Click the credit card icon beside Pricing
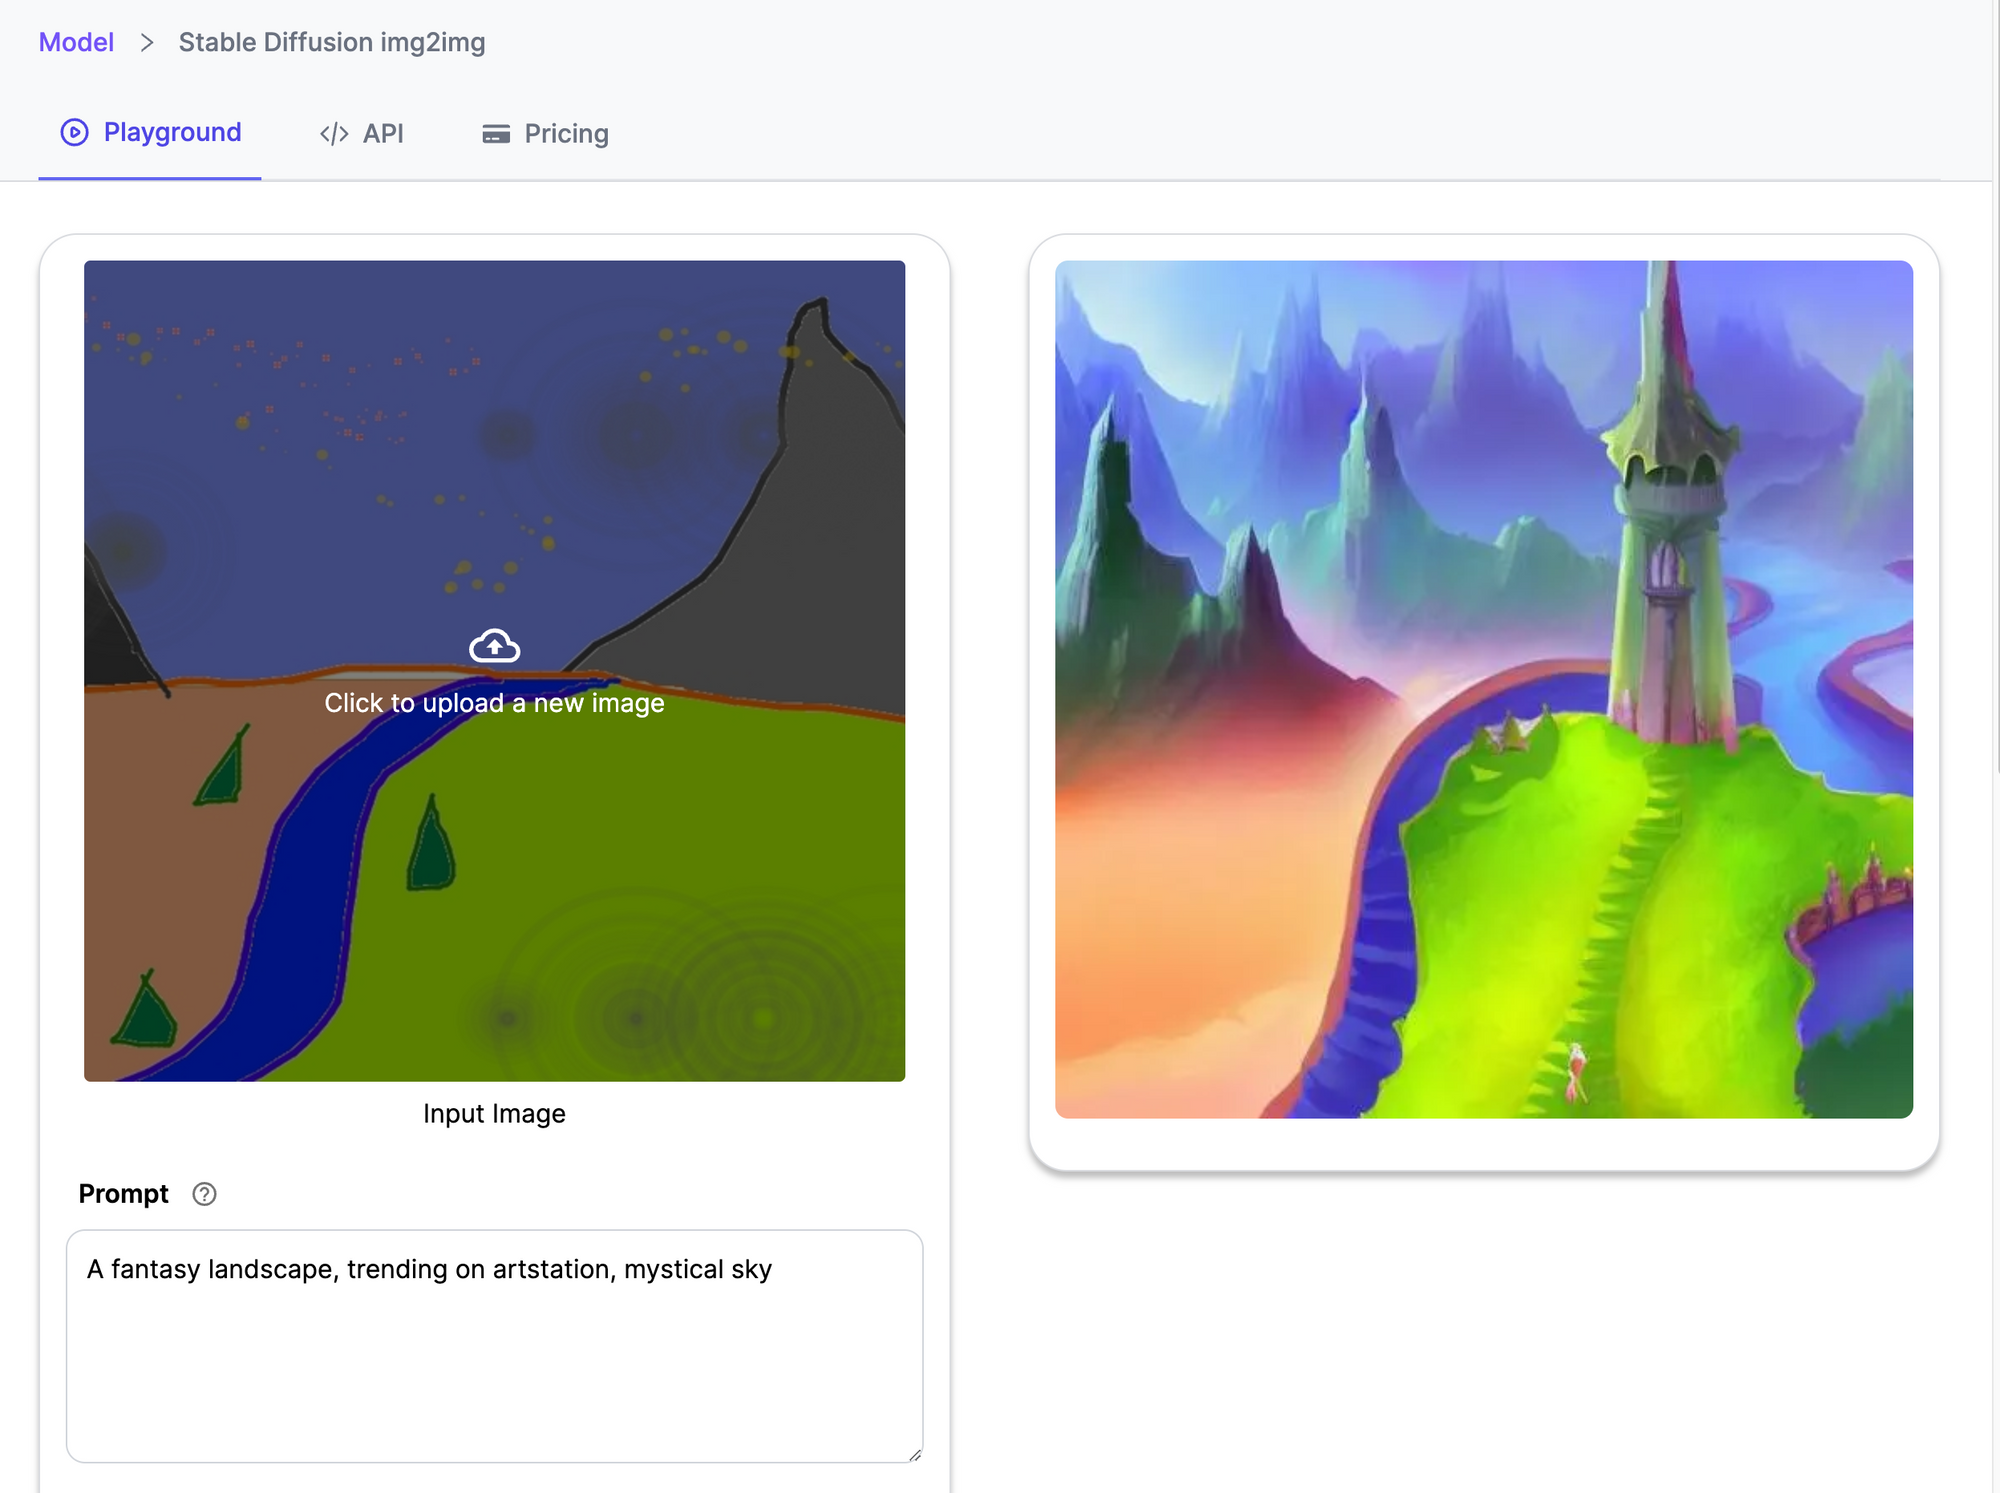The image size is (2000, 1493). point(496,133)
